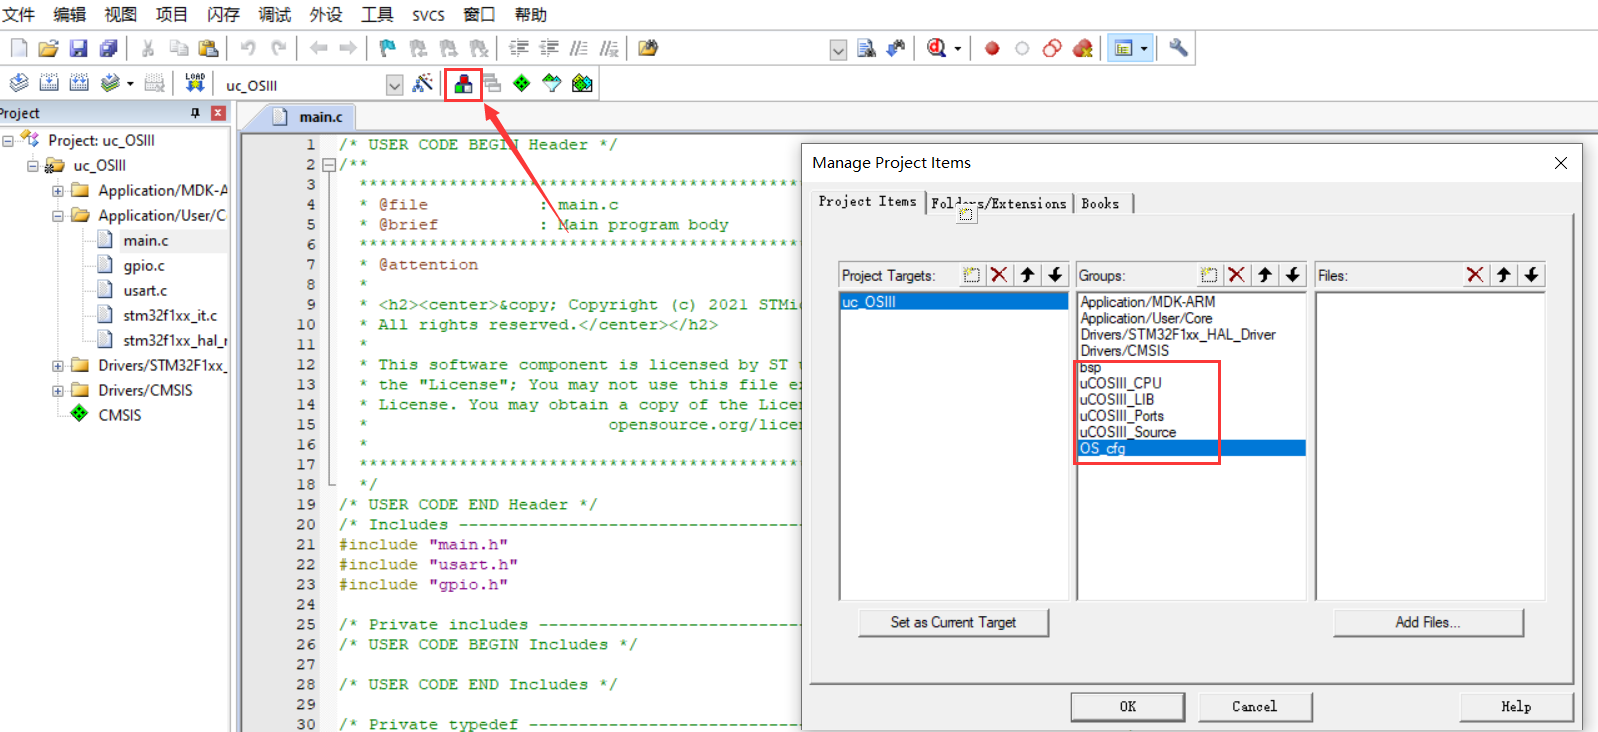Viewport: 1598px width, 732px height.
Task: Click the CMSIS component in the project tree
Action: click(119, 415)
